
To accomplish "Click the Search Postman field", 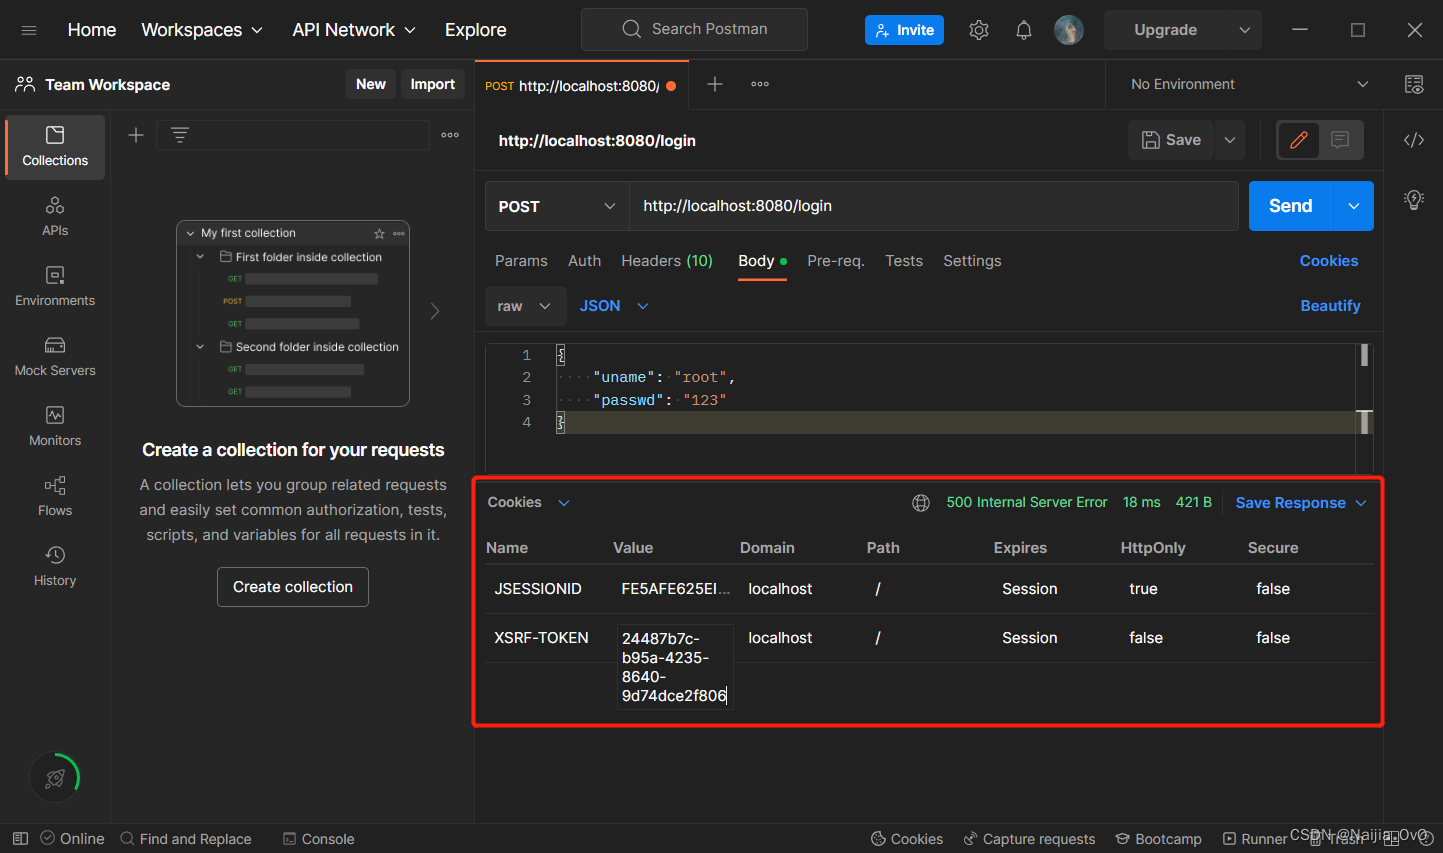I will [x=694, y=29].
